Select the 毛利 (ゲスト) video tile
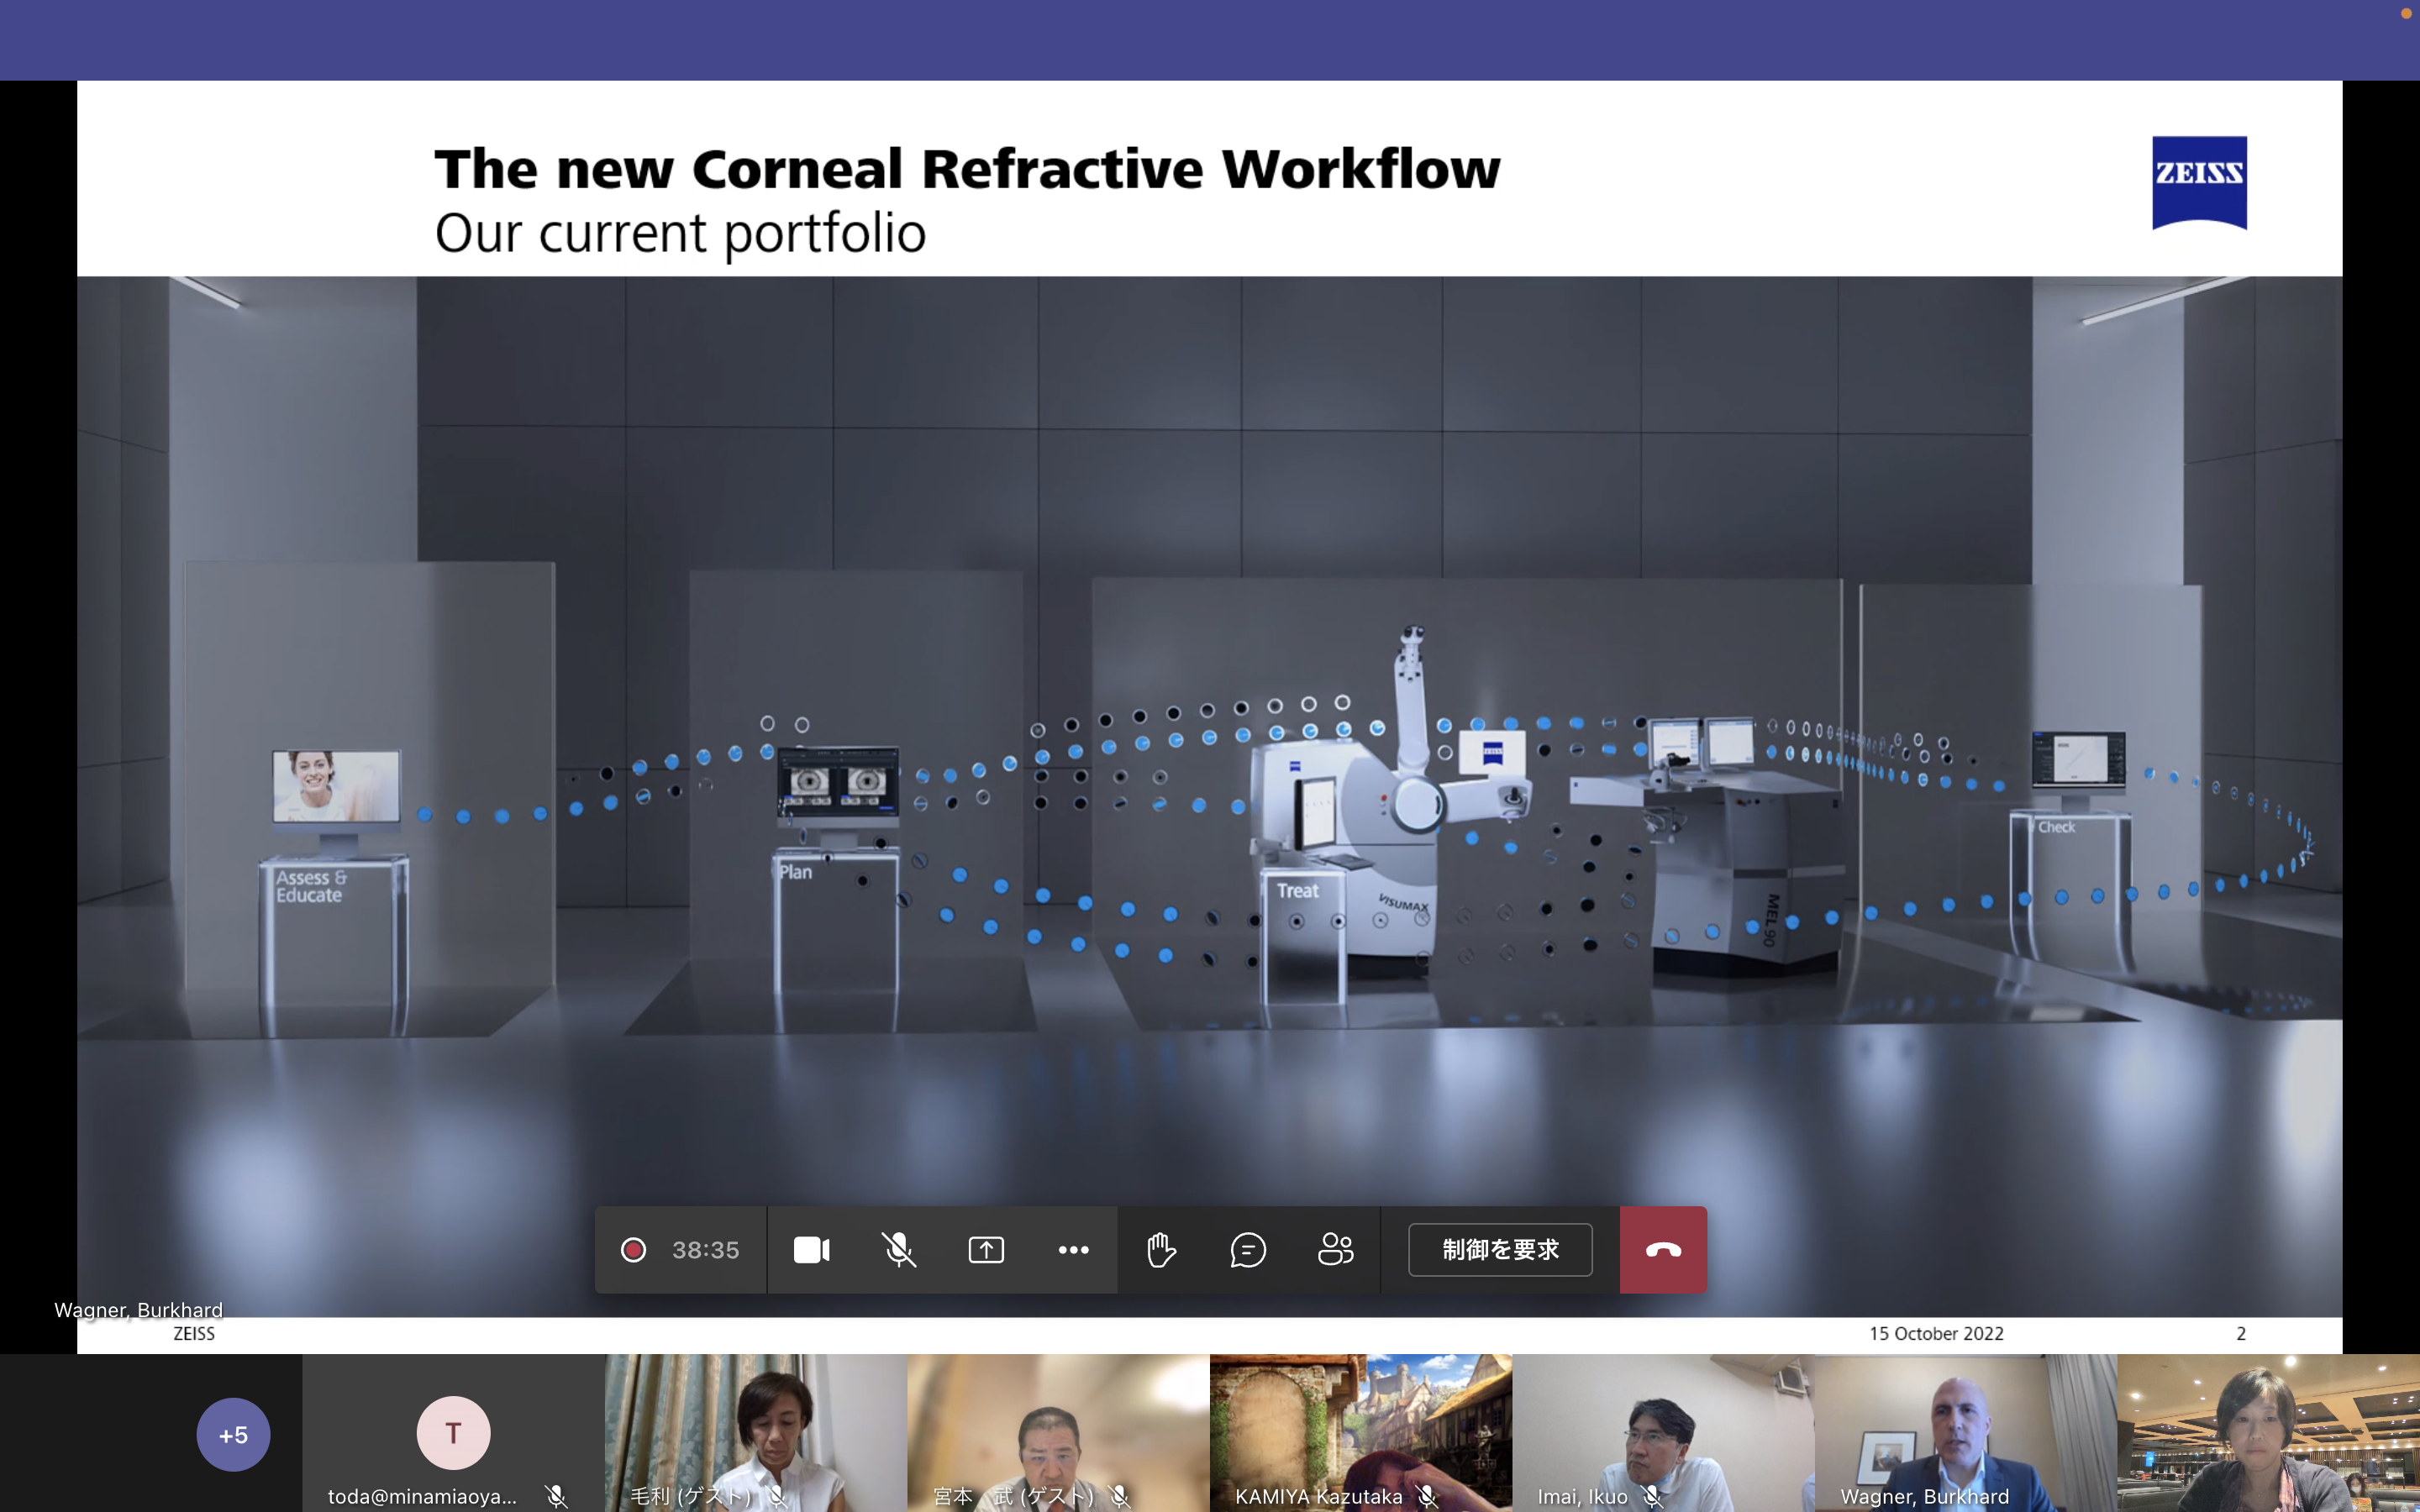Viewport: 2420px width, 1512px height. pos(756,1433)
